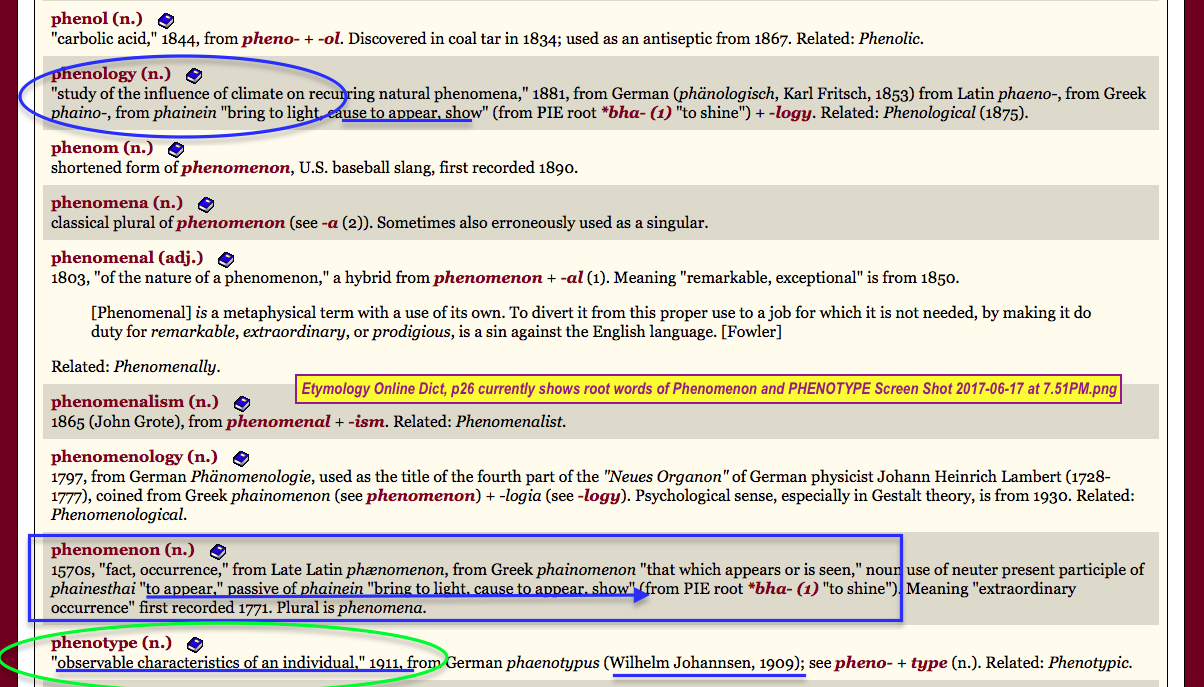
Task: Open the book icon next to phenomenalism
Action: point(241,403)
